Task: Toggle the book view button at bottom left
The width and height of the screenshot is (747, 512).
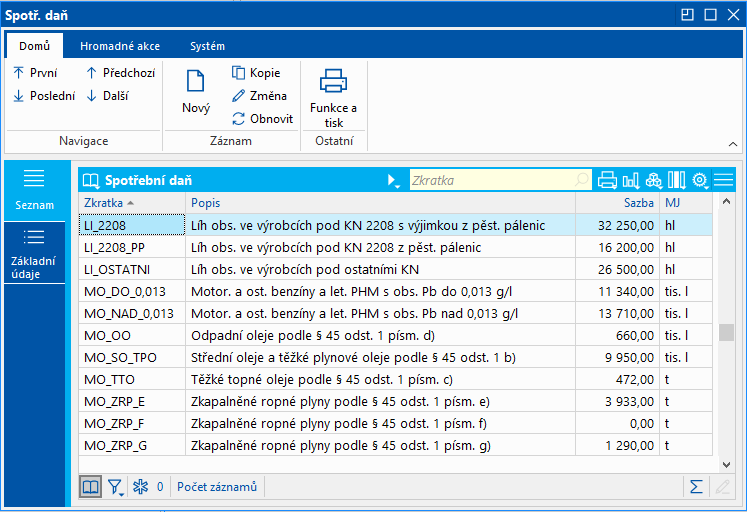Action: coord(91,487)
